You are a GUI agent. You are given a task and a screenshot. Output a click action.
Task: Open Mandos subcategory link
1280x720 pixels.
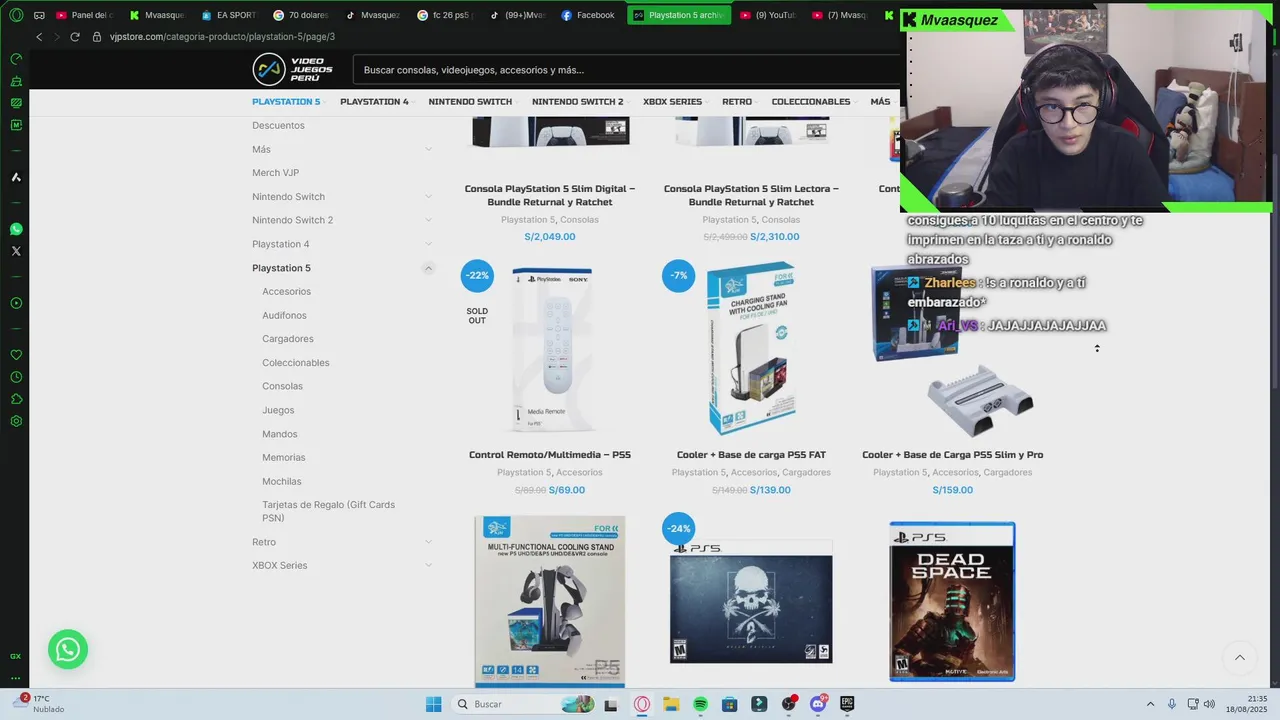click(x=280, y=434)
